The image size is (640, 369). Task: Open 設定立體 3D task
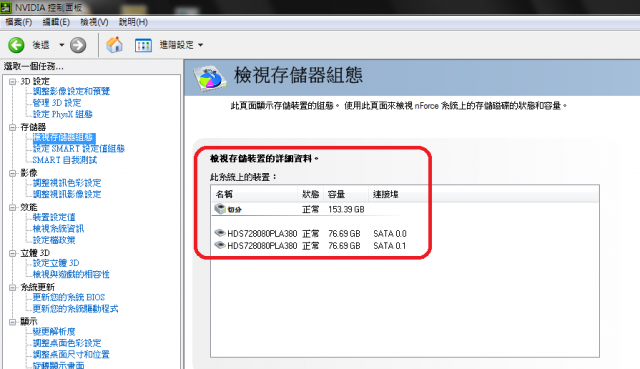point(56,263)
